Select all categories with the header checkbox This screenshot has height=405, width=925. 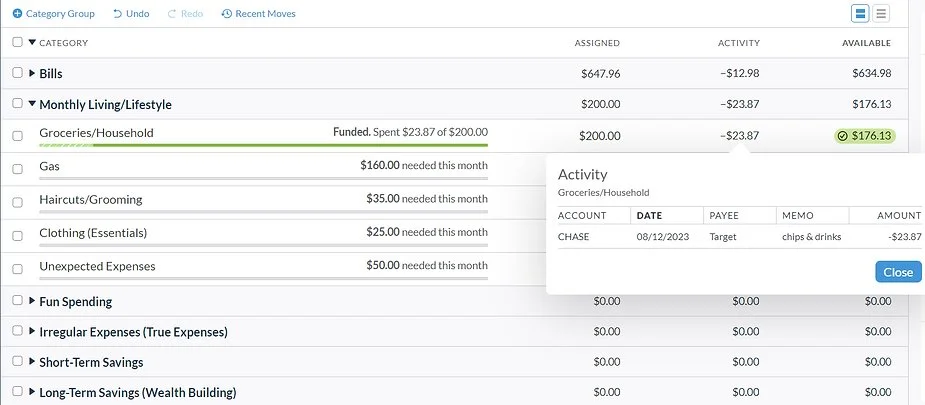[x=17, y=43]
